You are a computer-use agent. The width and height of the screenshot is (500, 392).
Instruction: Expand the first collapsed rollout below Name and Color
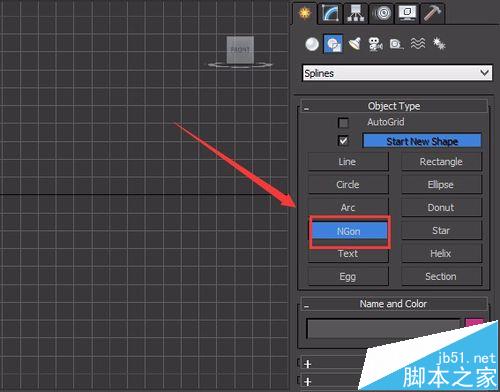click(308, 364)
